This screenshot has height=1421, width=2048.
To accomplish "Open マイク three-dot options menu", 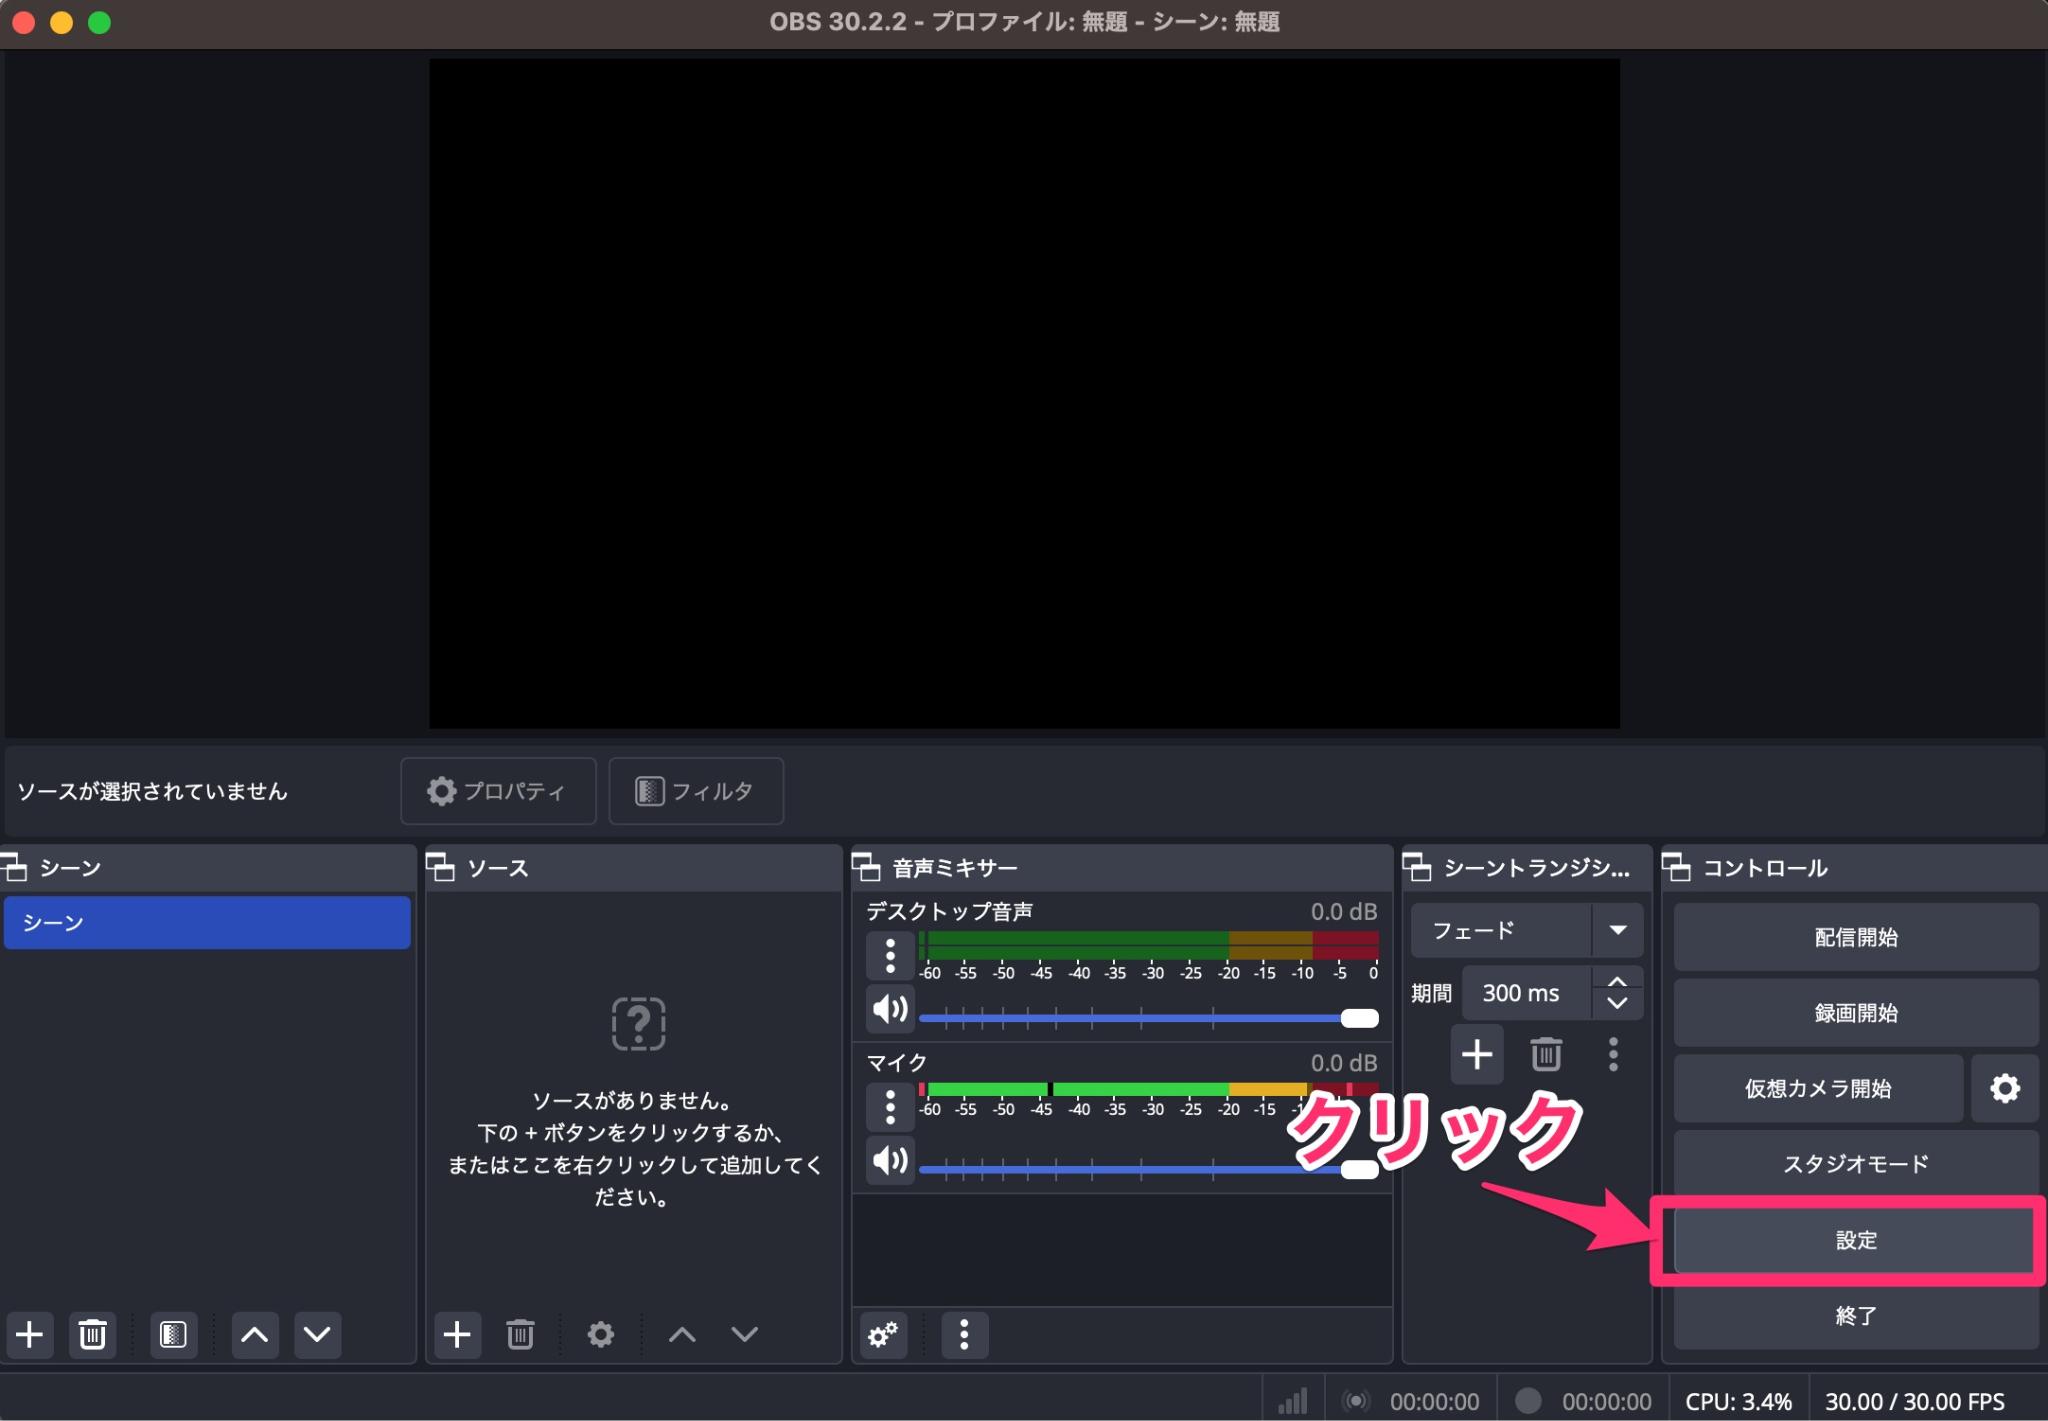I will pos(890,1106).
